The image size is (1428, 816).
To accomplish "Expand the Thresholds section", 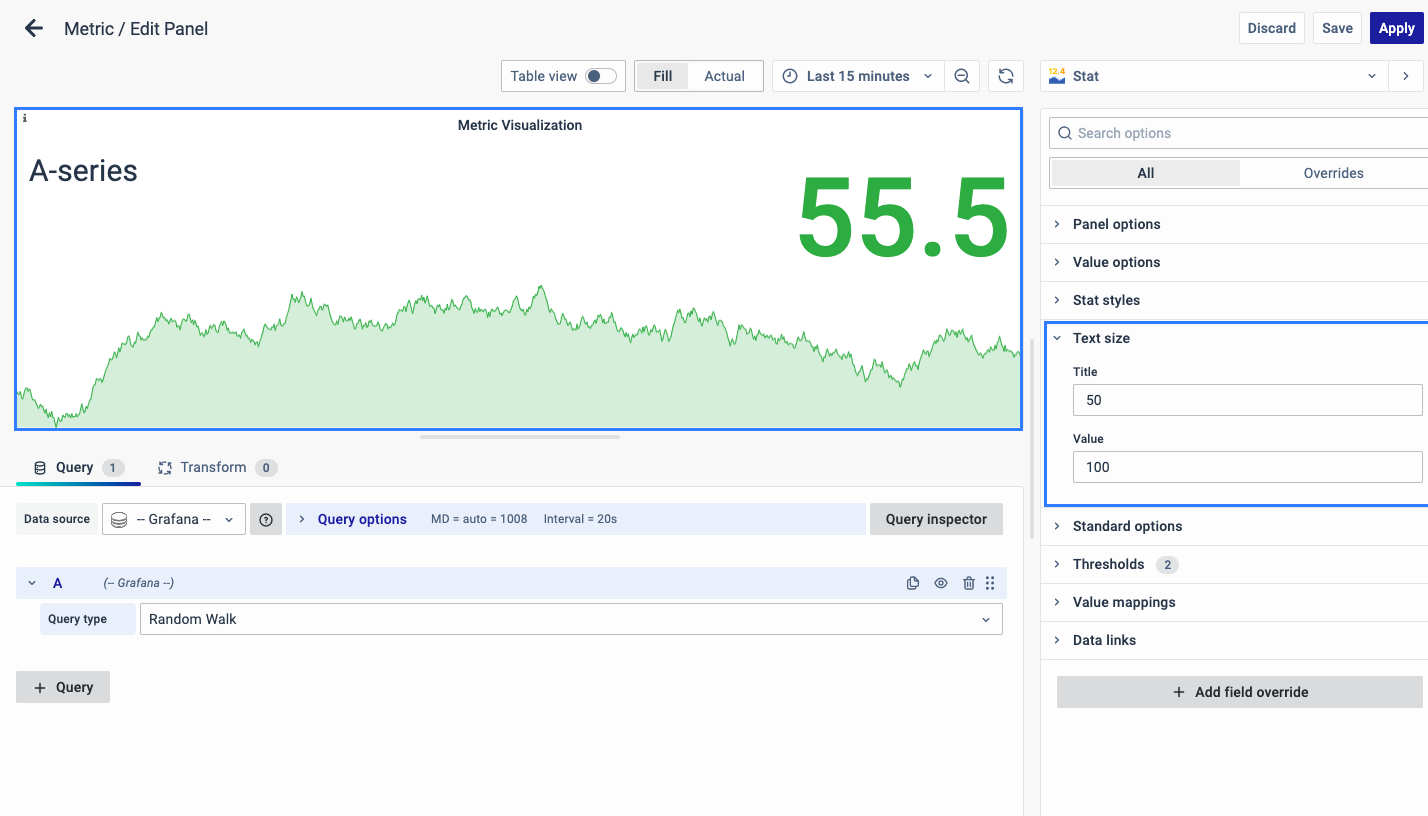I will pos(1108,564).
